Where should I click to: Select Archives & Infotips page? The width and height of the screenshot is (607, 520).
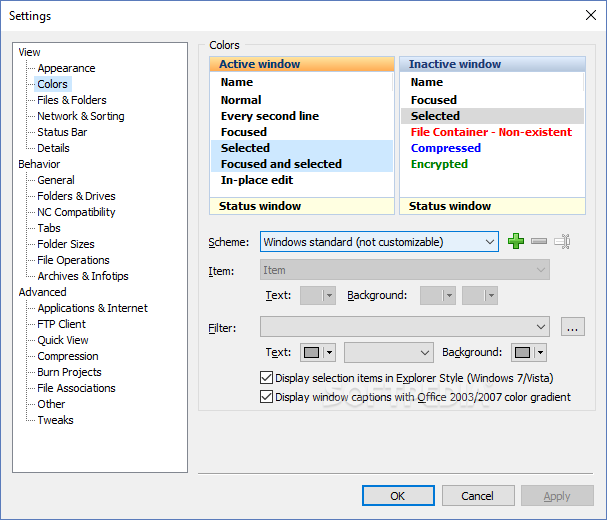point(83,276)
